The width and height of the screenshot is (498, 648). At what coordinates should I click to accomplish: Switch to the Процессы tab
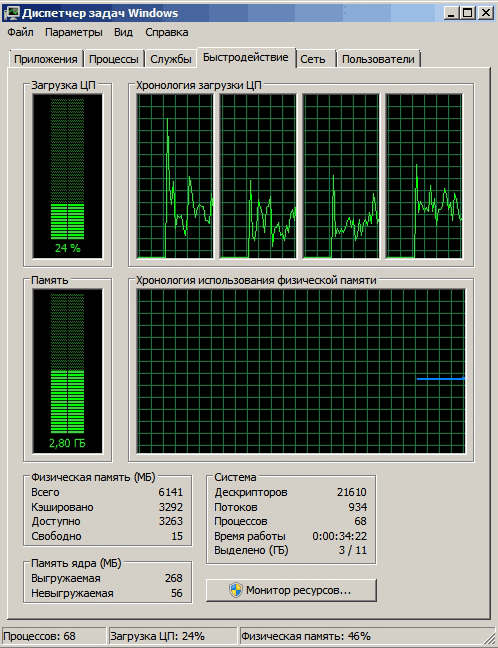point(114,59)
